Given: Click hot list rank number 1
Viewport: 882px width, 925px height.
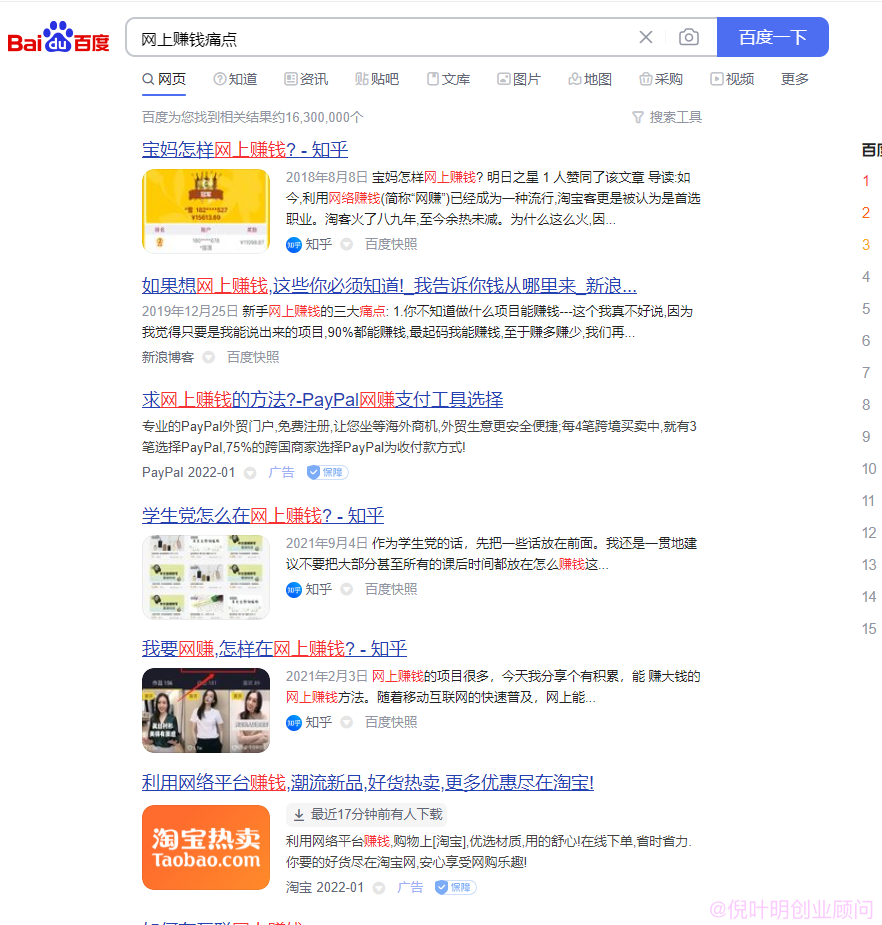Looking at the screenshot, I should (x=865, y=181).
